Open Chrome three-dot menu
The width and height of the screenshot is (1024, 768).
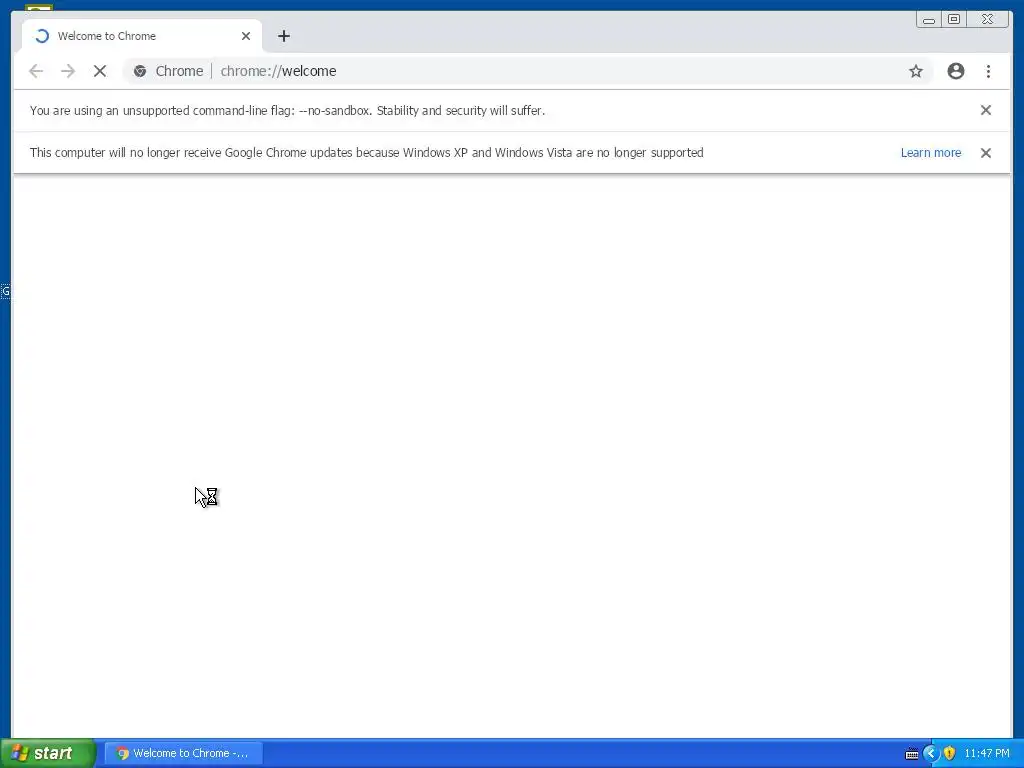coord(988,71)
